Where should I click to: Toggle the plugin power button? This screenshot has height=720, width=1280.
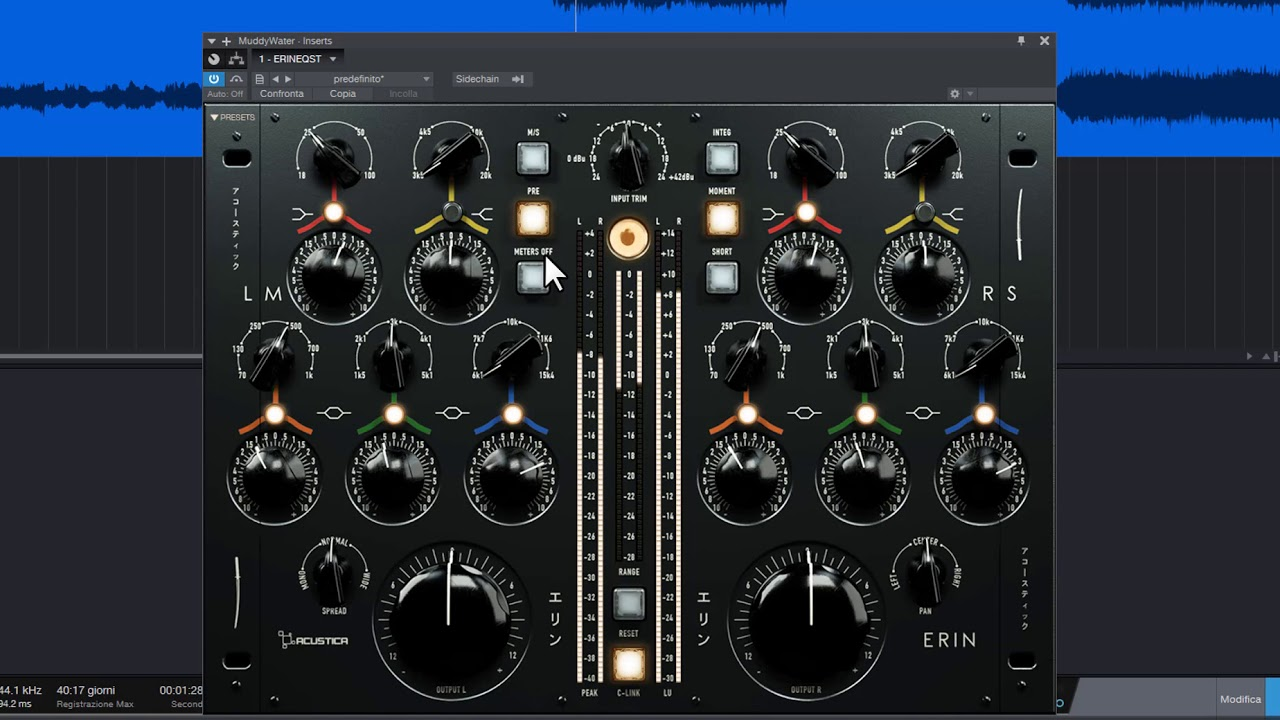(214, 79)
